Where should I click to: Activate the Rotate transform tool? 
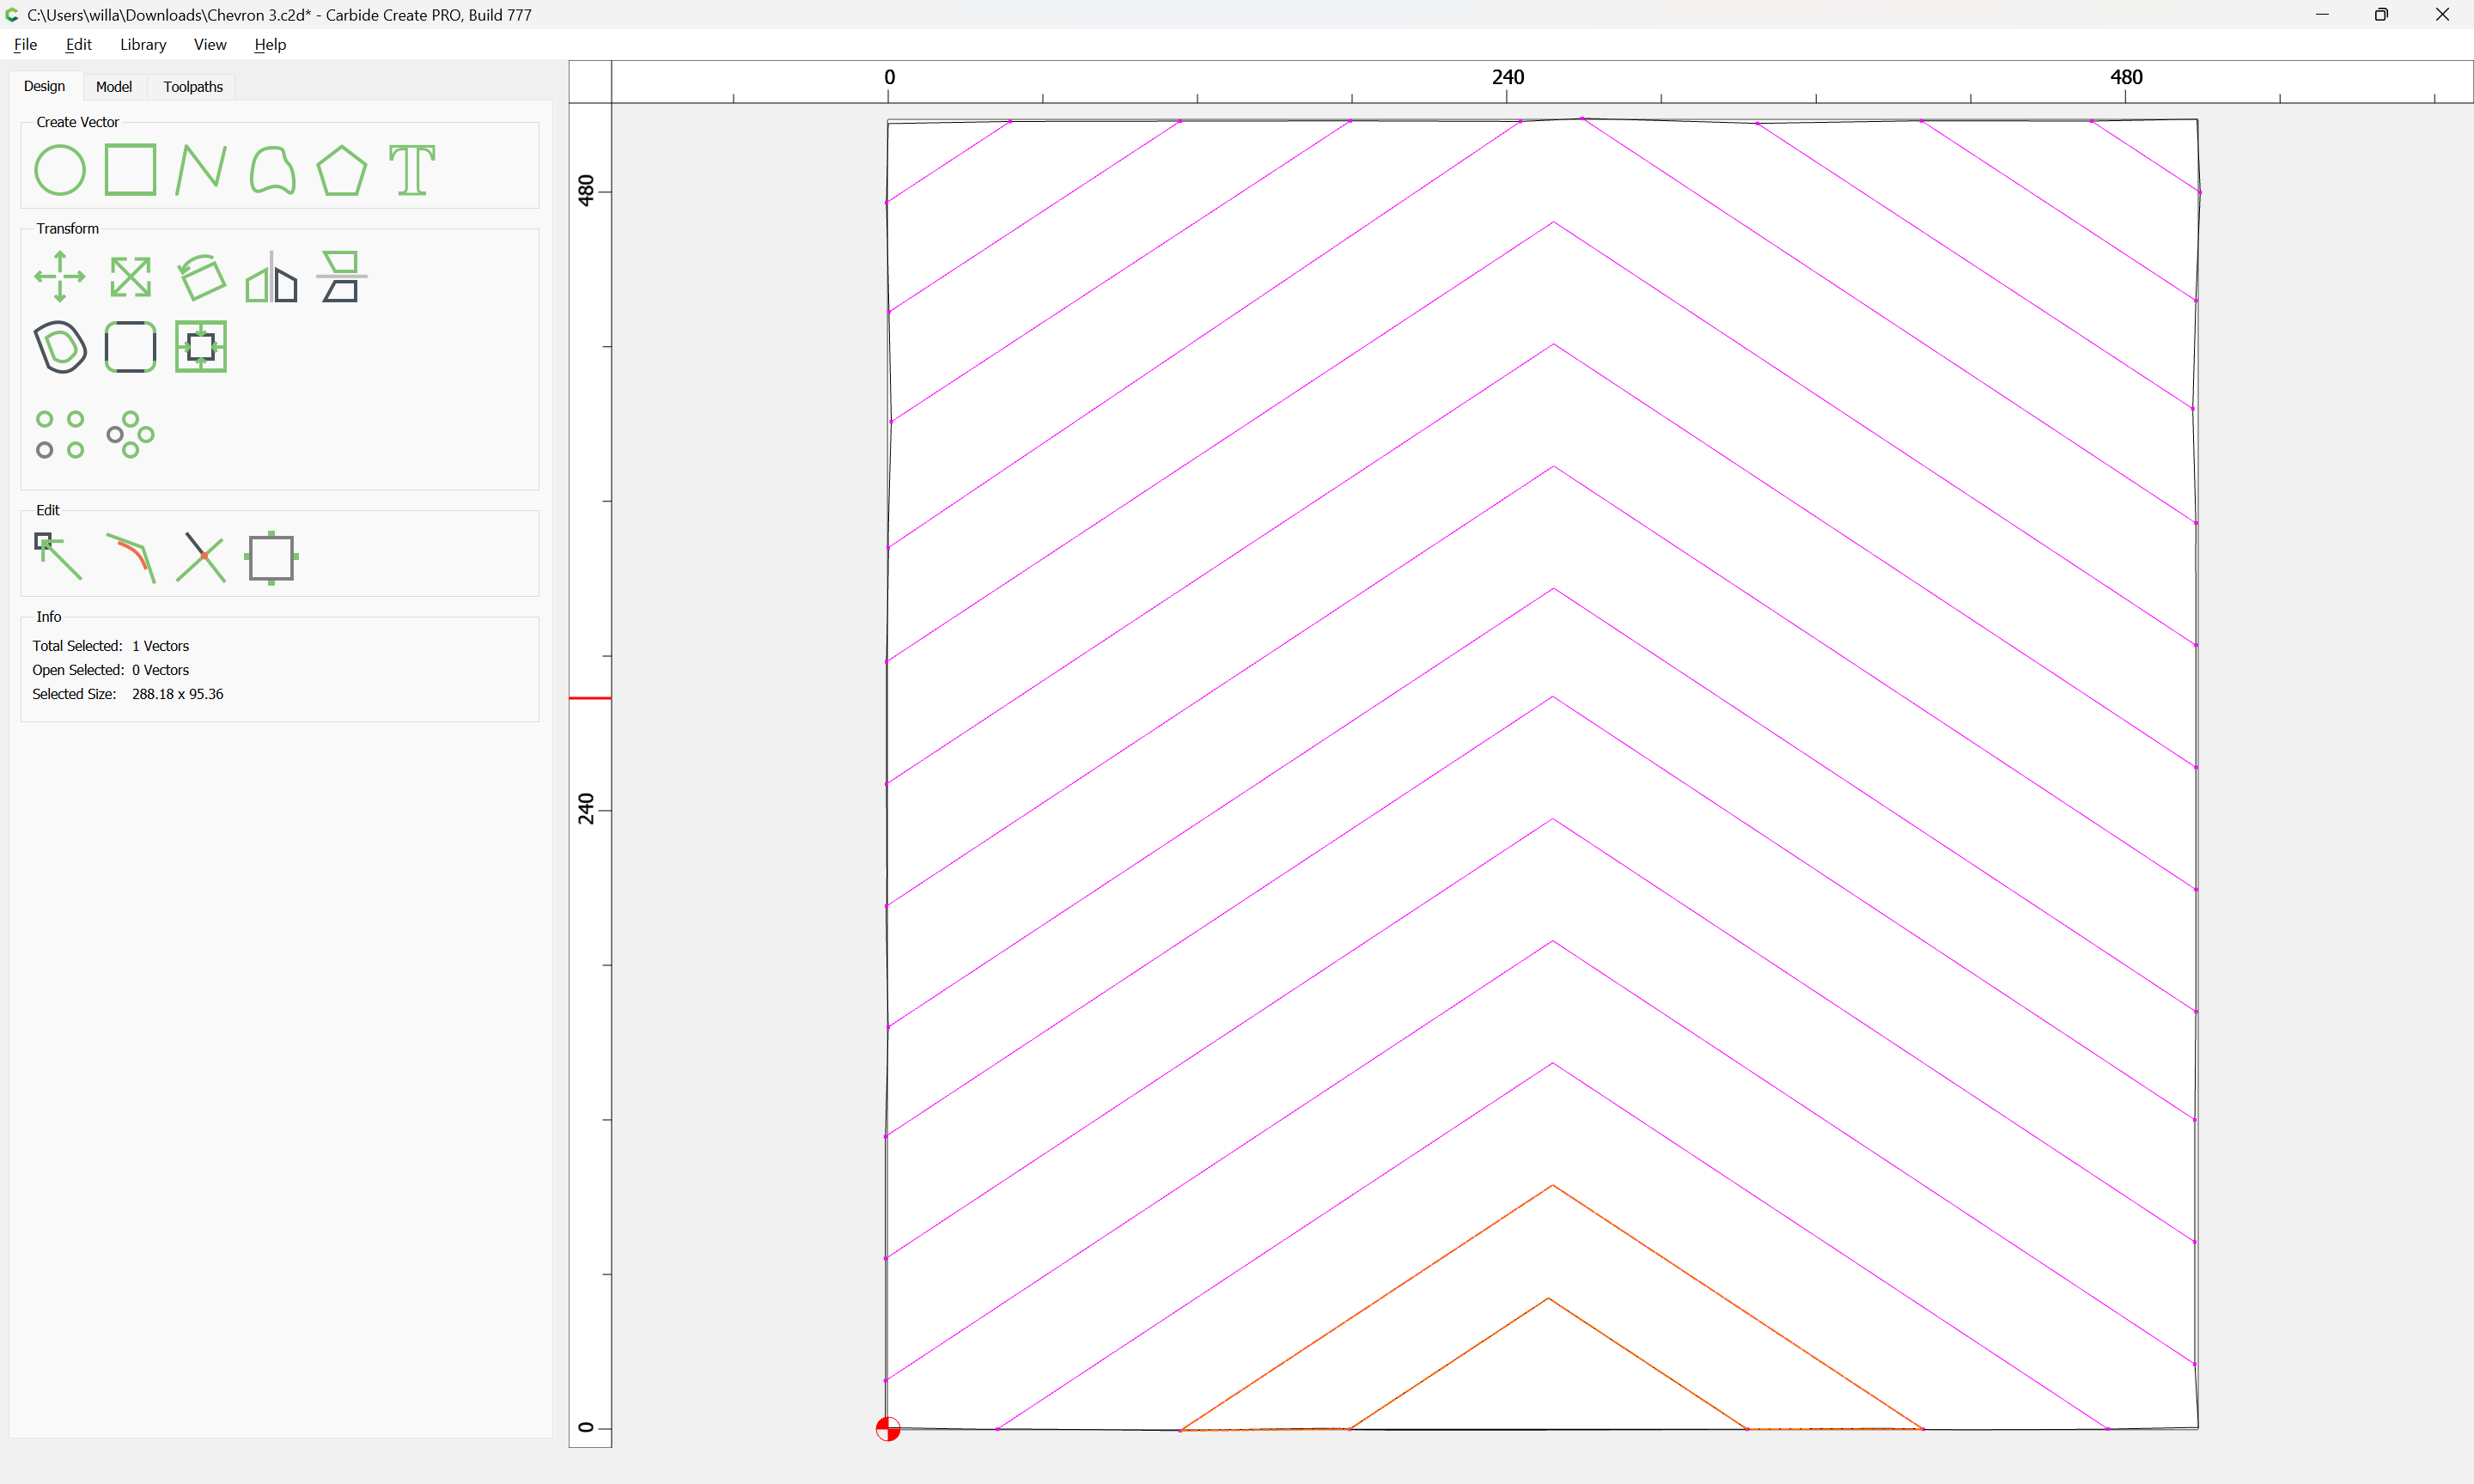click(201, 277)
